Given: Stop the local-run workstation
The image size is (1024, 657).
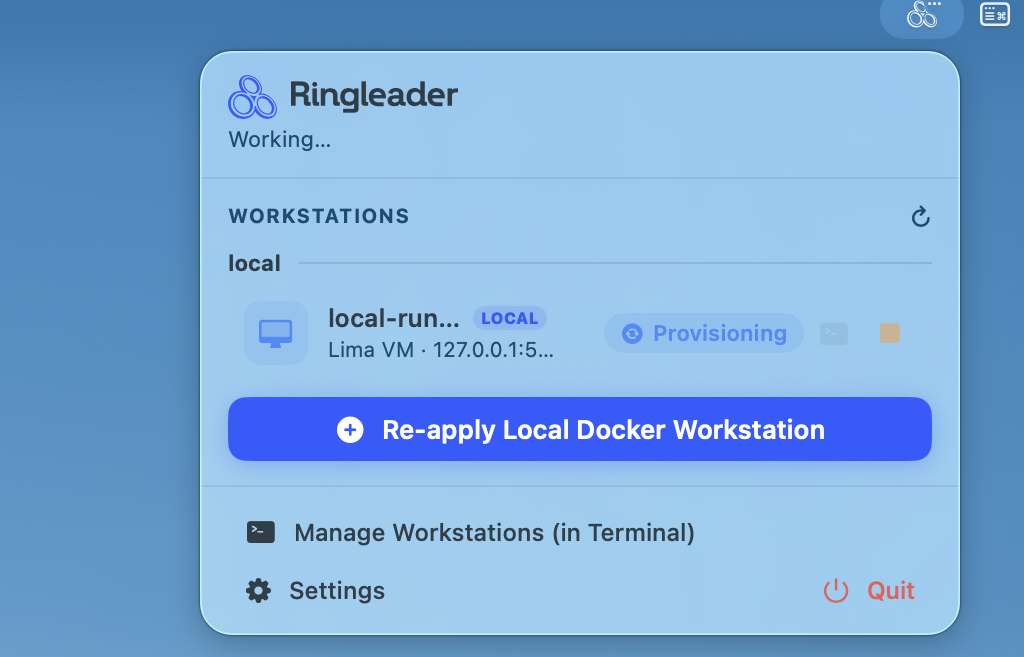Looking at the screenshot, I should point(889,333).
